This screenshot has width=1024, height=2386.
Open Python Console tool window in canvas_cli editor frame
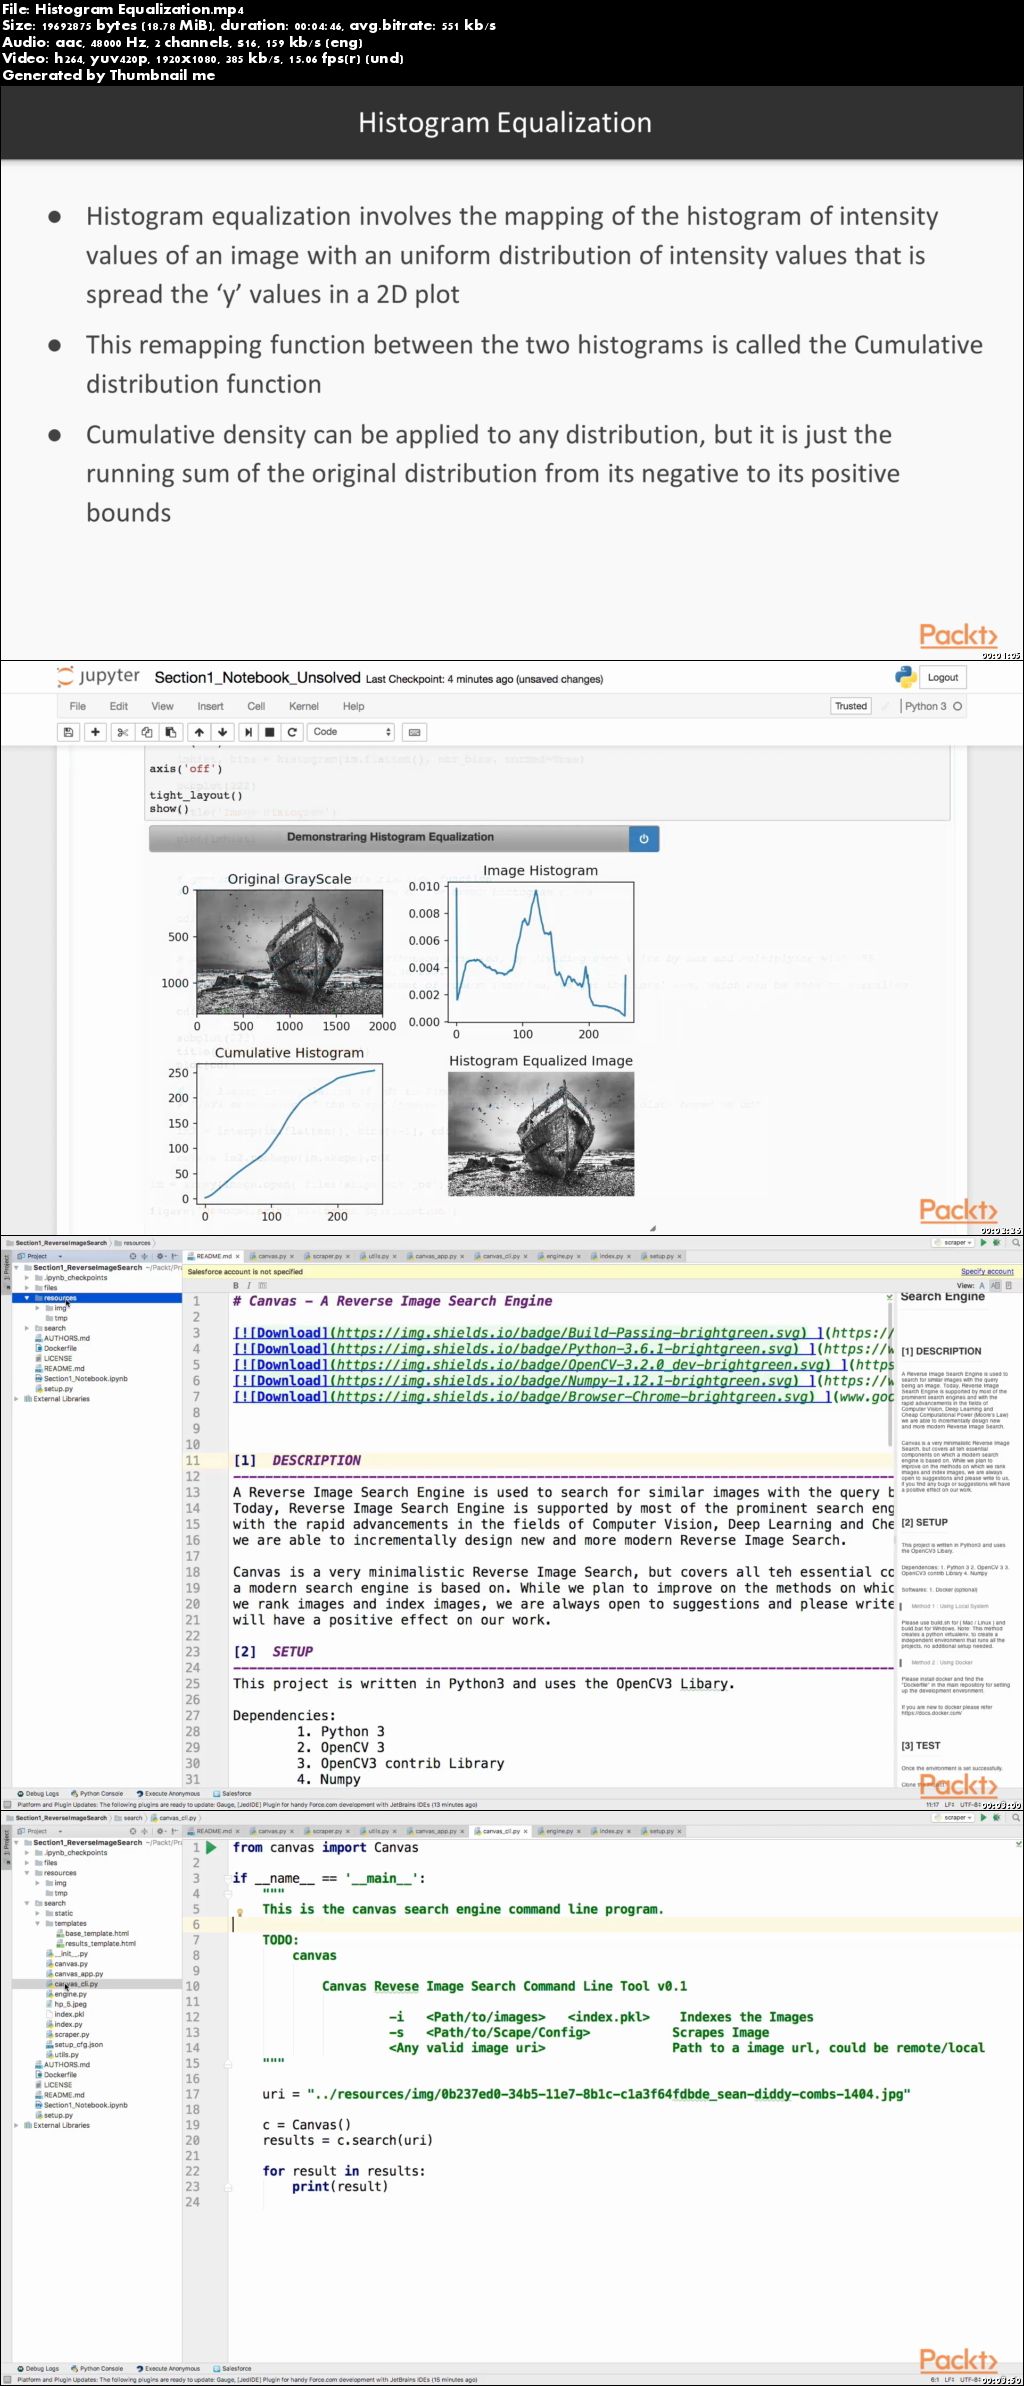click(100, 2368)
